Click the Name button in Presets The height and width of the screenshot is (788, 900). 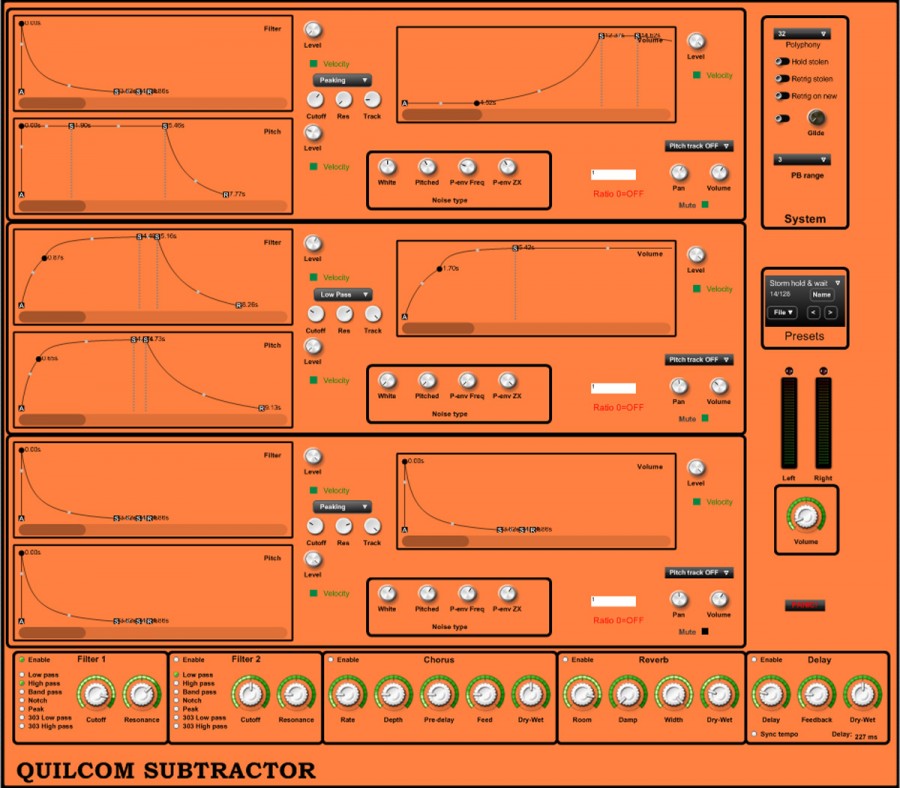tap(822, 295)
